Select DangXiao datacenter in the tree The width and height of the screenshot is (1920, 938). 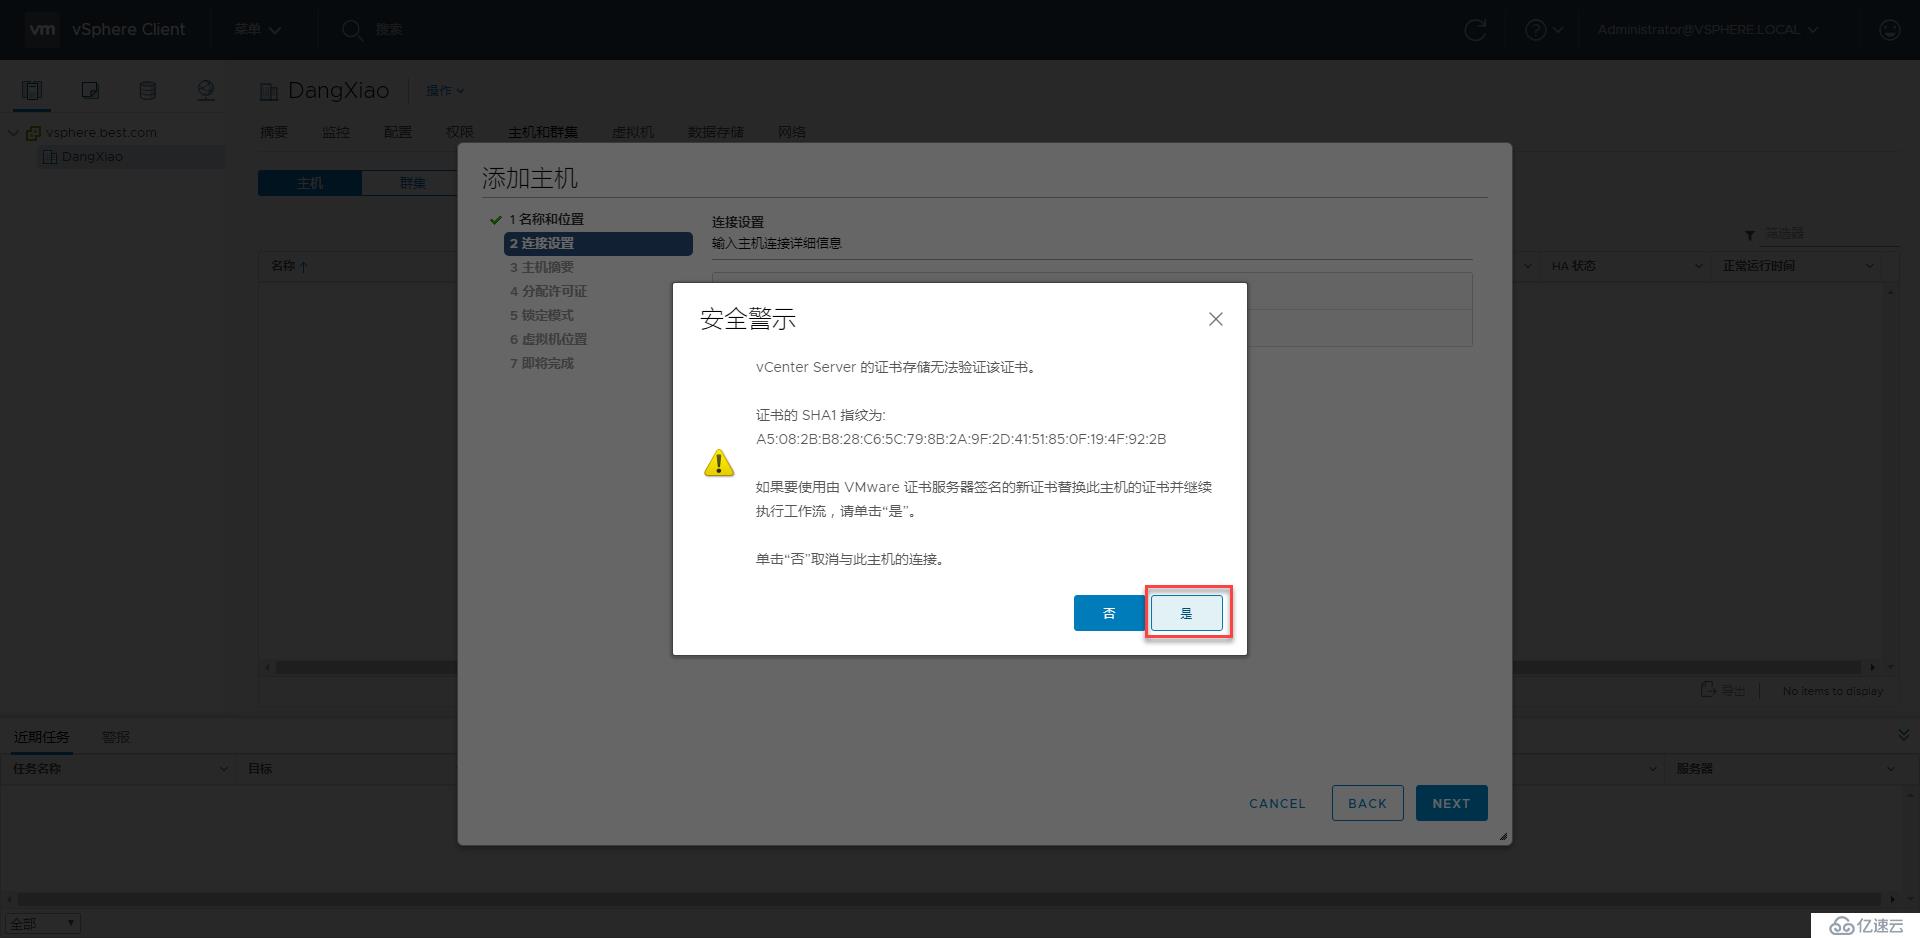tap(92, 157)
